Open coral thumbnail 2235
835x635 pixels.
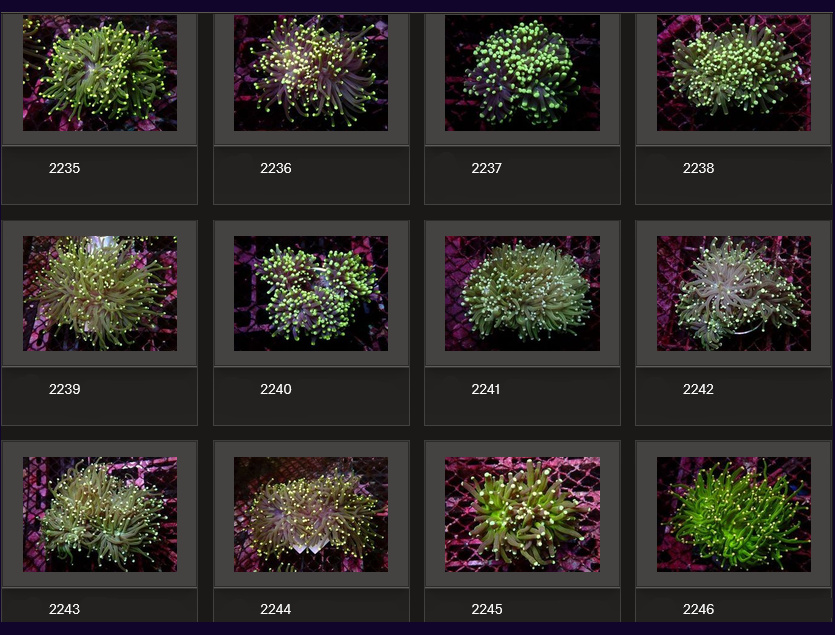click(x=100, y=73)
